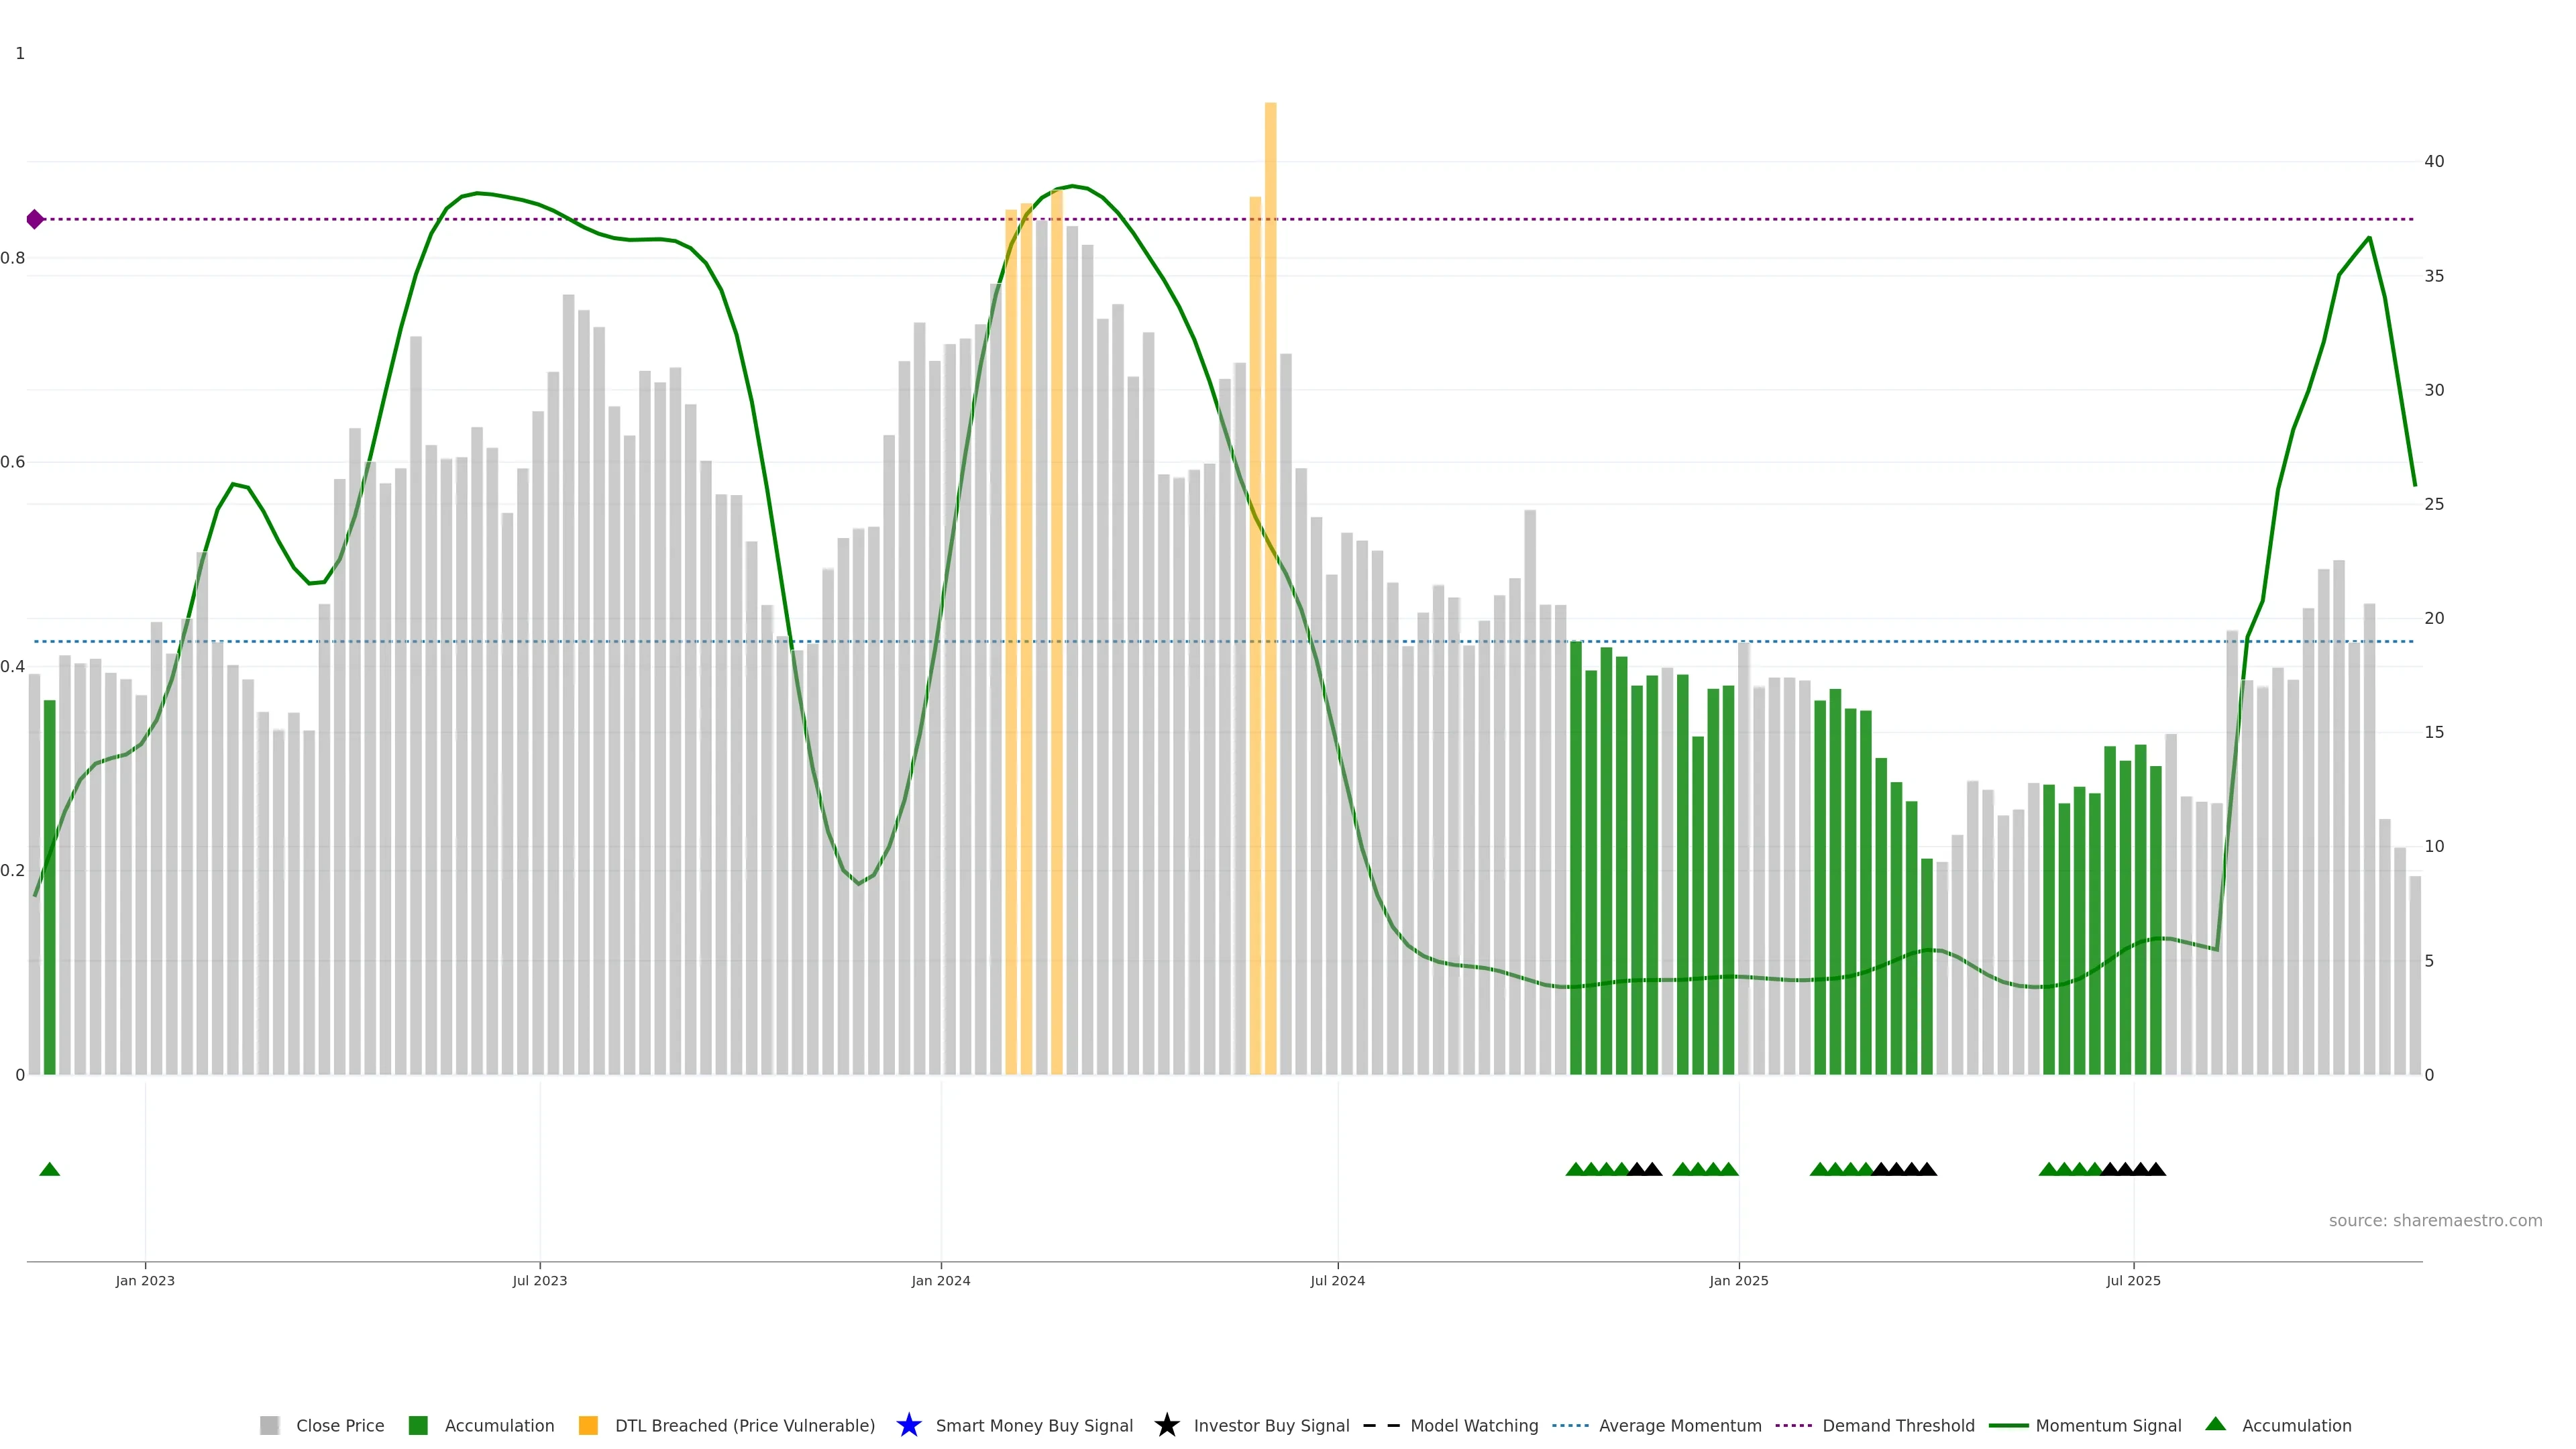Click the dashed Model Watching legend icon
Image resolution: width=2576 pixels, height=1449 pixels.
tap(1381, 1425)
